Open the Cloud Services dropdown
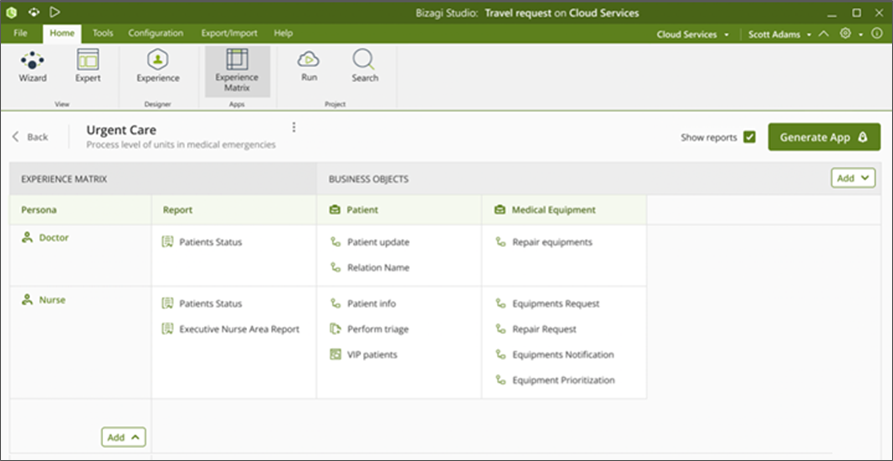 (693, 34)
